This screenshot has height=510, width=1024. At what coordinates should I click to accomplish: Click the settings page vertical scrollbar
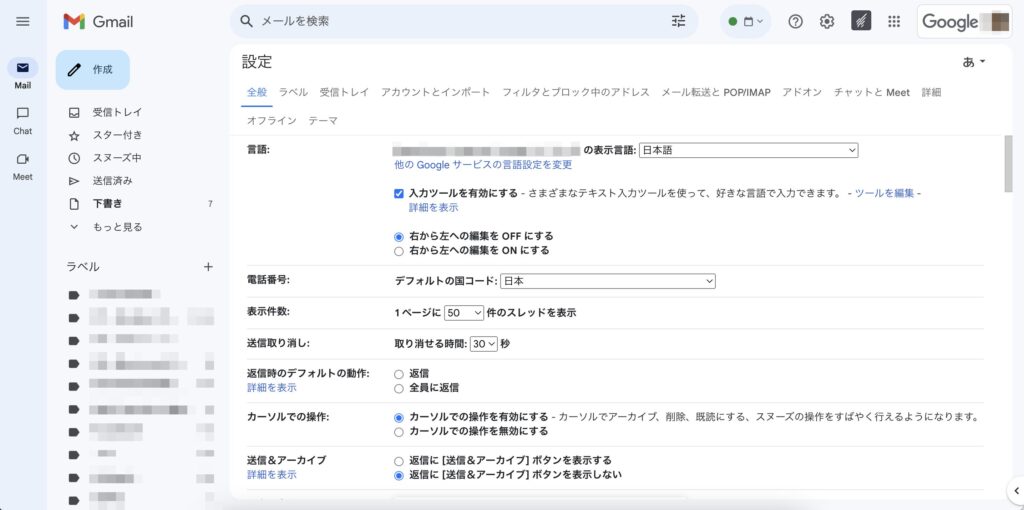(x=1007, y=165)
